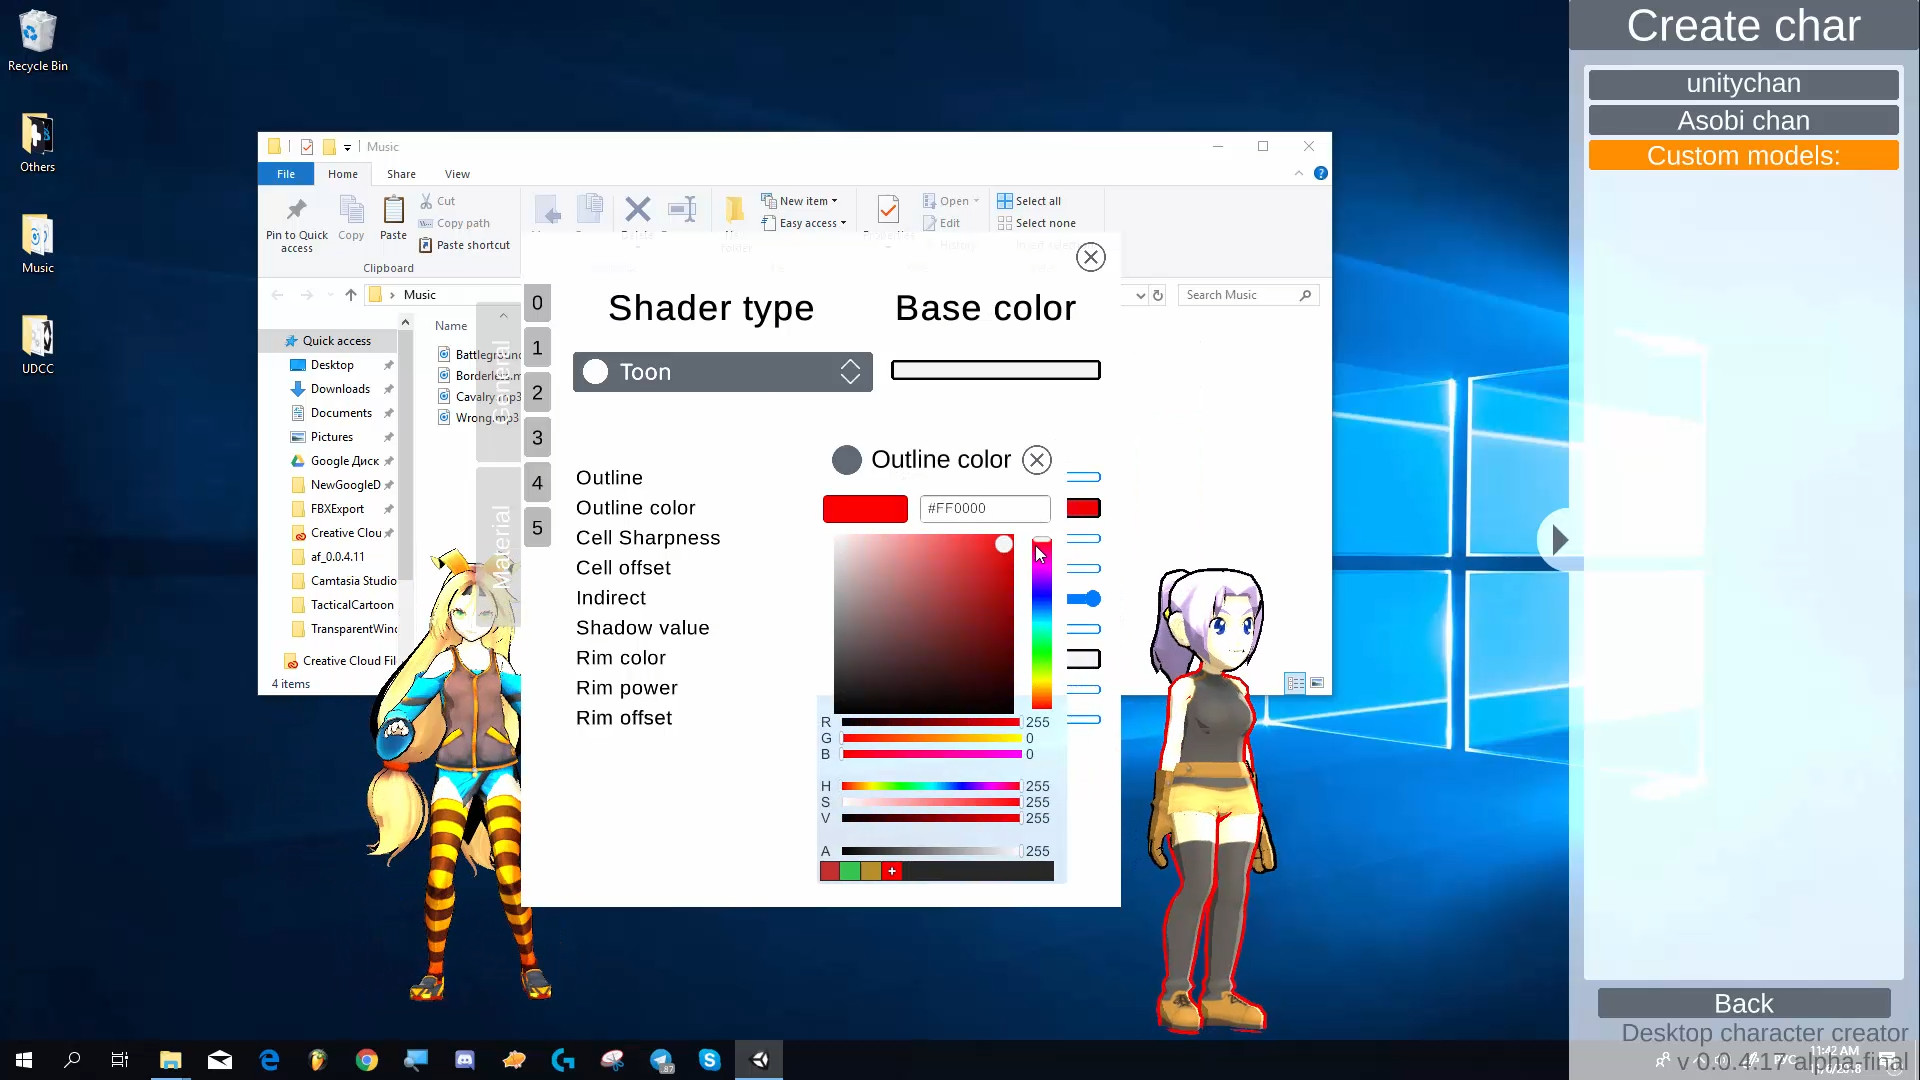Add current color to swatches with plus icon

pyautogui.click(x=891, y=871)
